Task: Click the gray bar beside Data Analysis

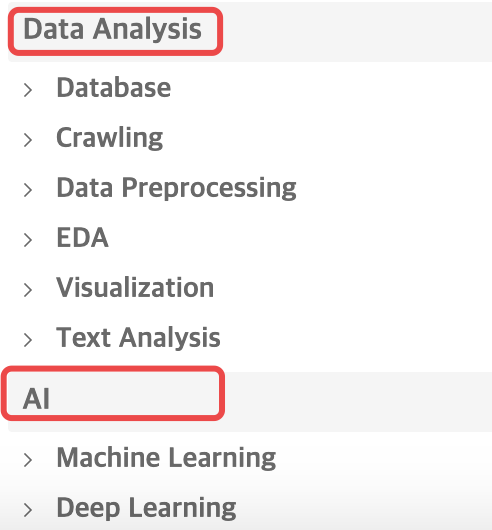Action: click(x=356, y=32)
